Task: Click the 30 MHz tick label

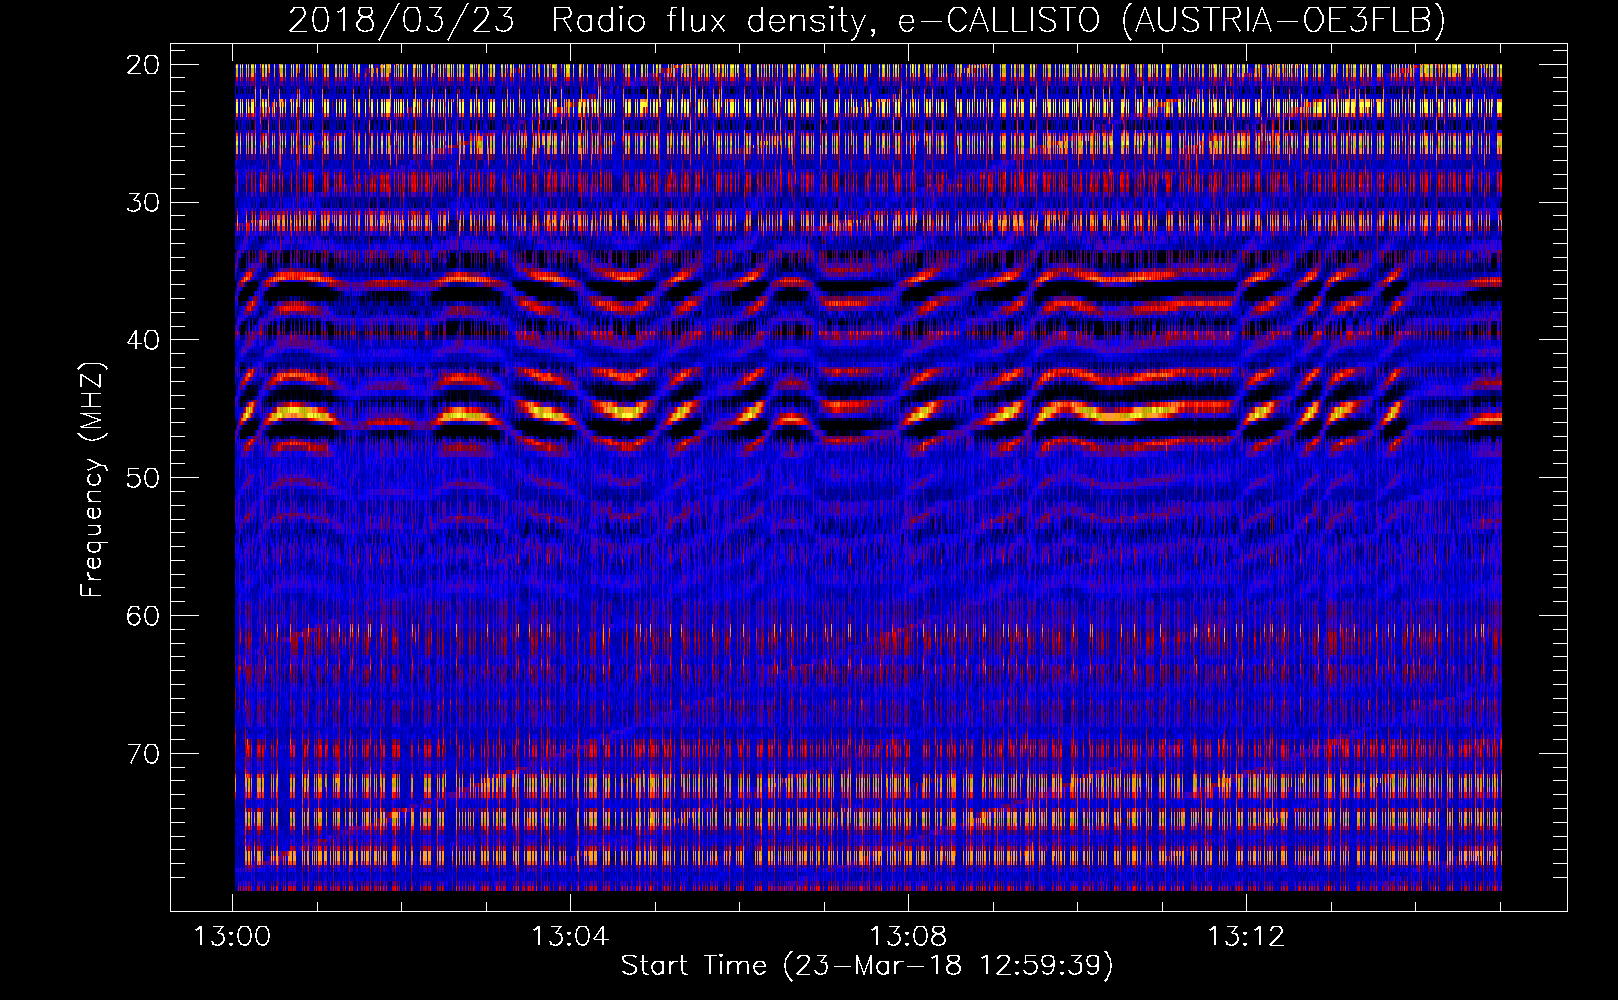Action: click(143, 202)
